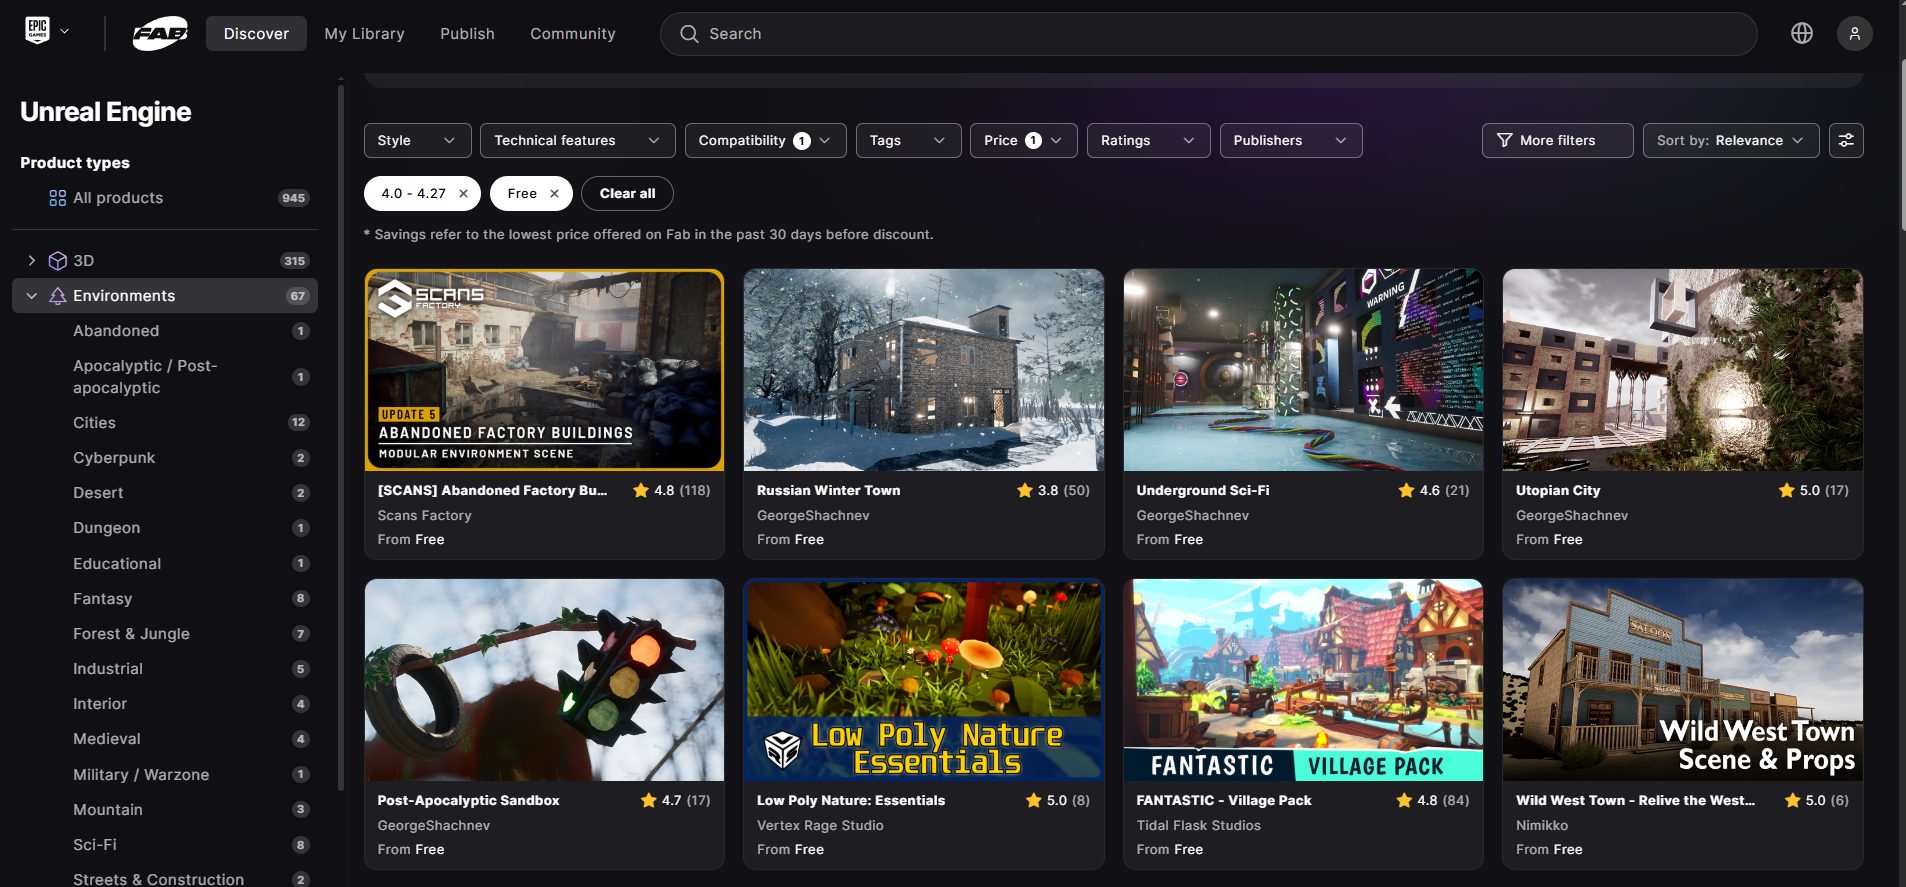Remove the Free price filter chip
The height and width of the screenshot is (887, 1906).
coord(554,194)
